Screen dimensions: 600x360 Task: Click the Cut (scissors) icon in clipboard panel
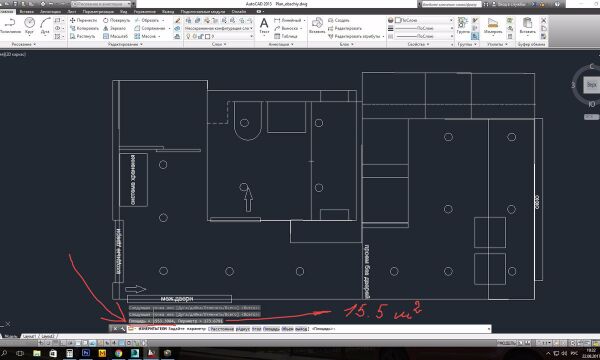click(x=543, y=20)
